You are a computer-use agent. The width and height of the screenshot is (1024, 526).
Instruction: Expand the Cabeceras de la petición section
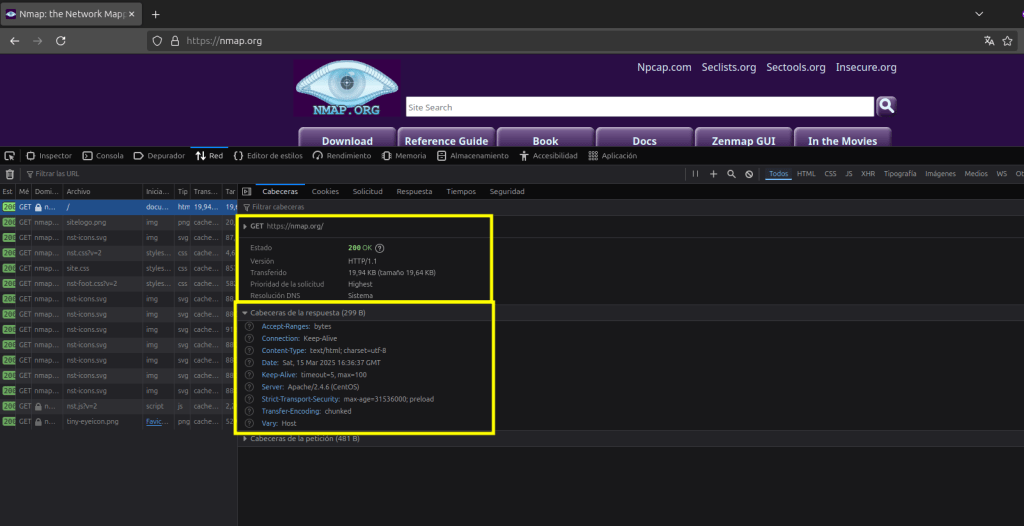tap(245, 439)
